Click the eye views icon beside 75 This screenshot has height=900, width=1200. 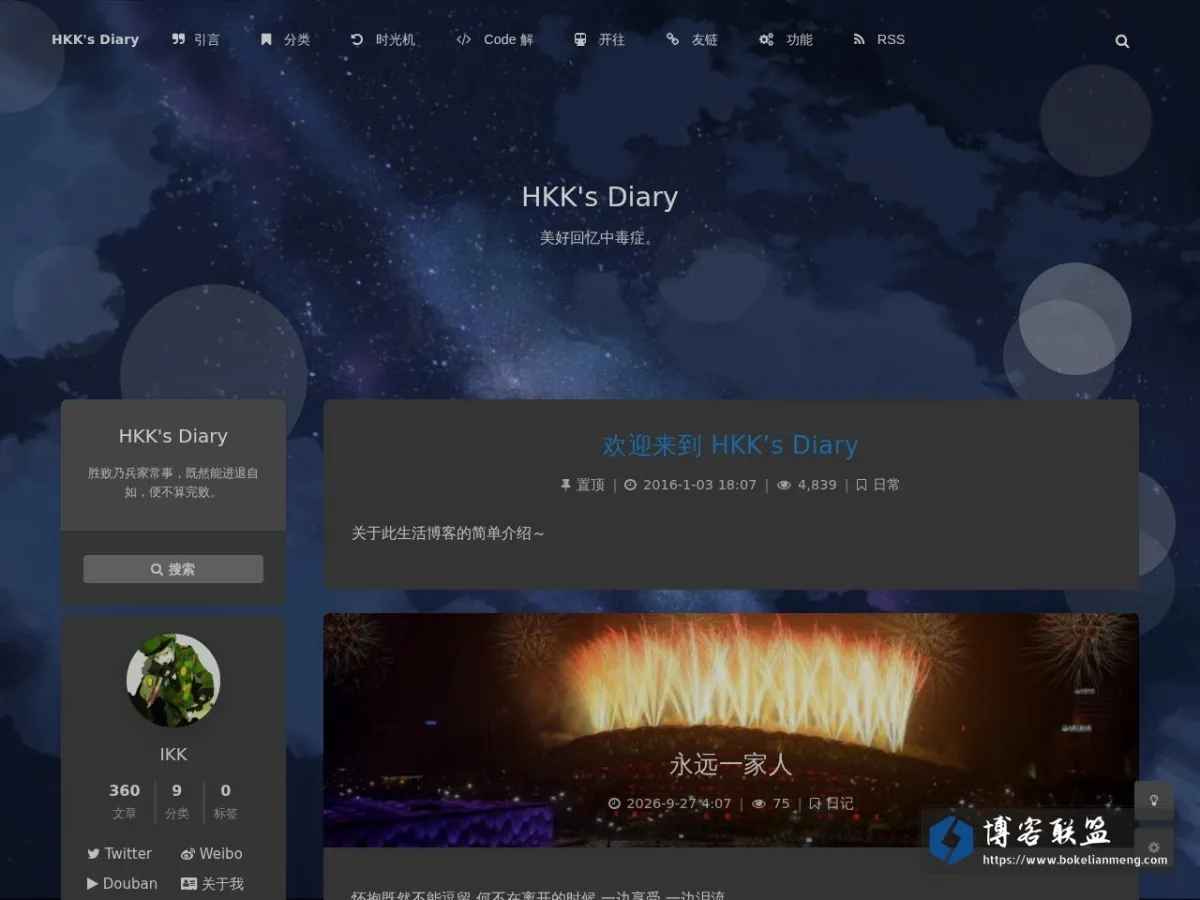[x=759, y=803]
